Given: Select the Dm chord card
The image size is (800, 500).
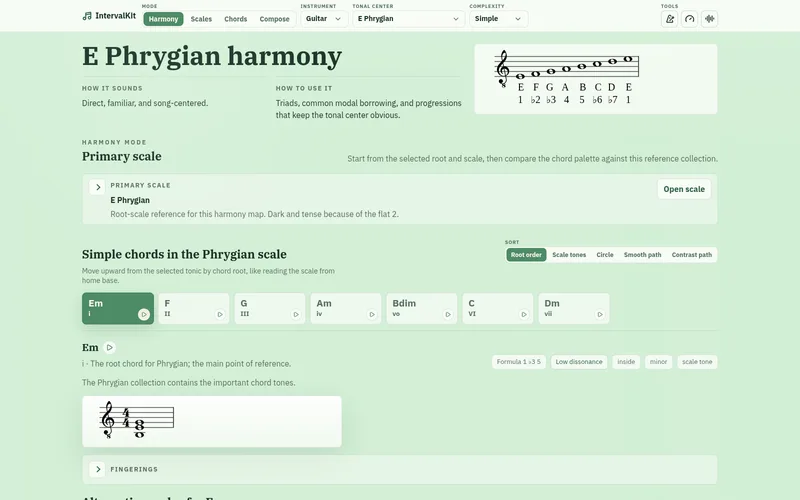Looking at the screenshot, I should tap(574, 308).
